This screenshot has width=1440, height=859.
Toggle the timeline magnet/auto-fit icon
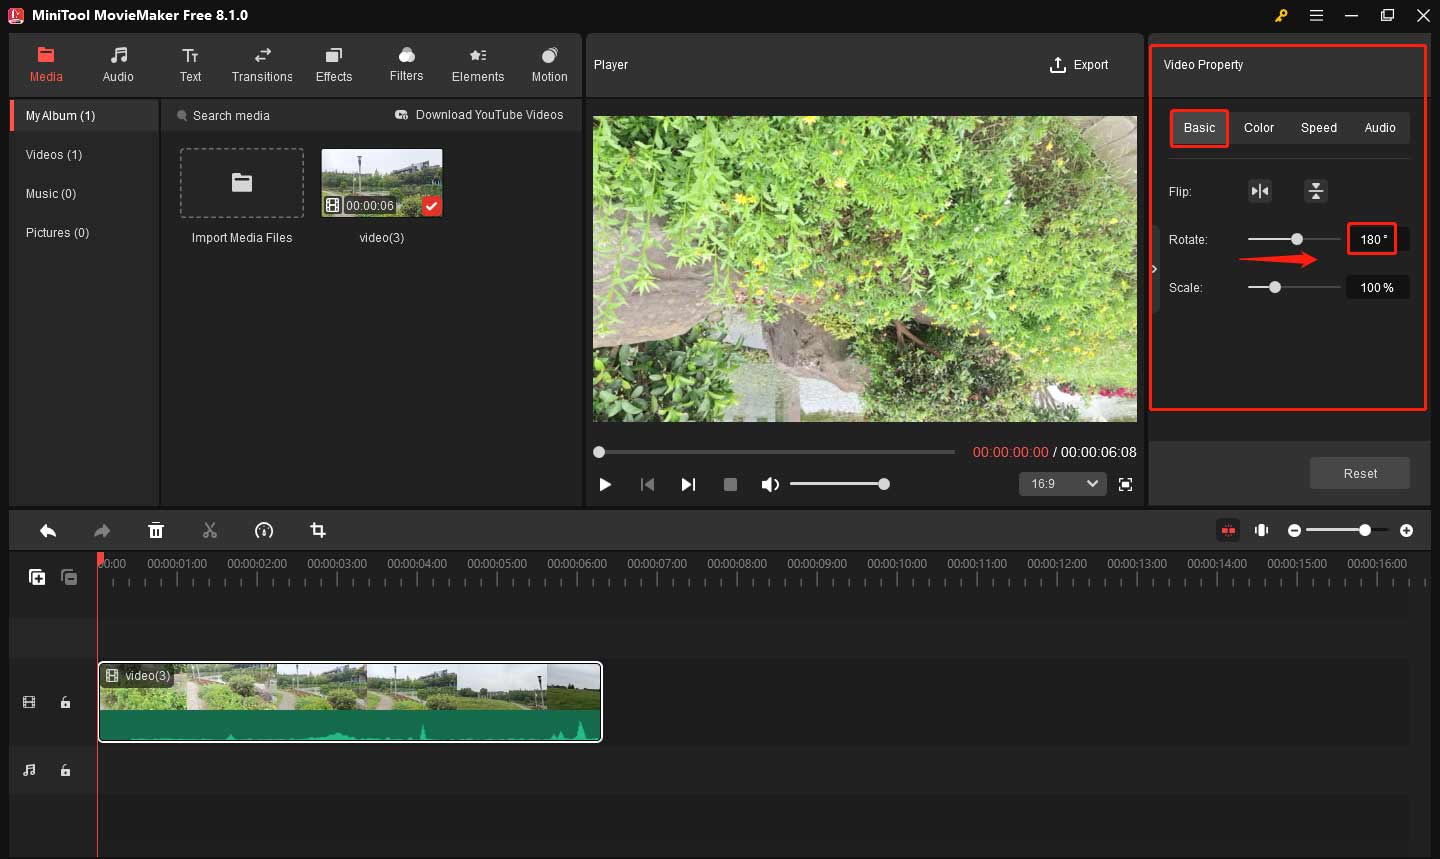point(1262,530)
